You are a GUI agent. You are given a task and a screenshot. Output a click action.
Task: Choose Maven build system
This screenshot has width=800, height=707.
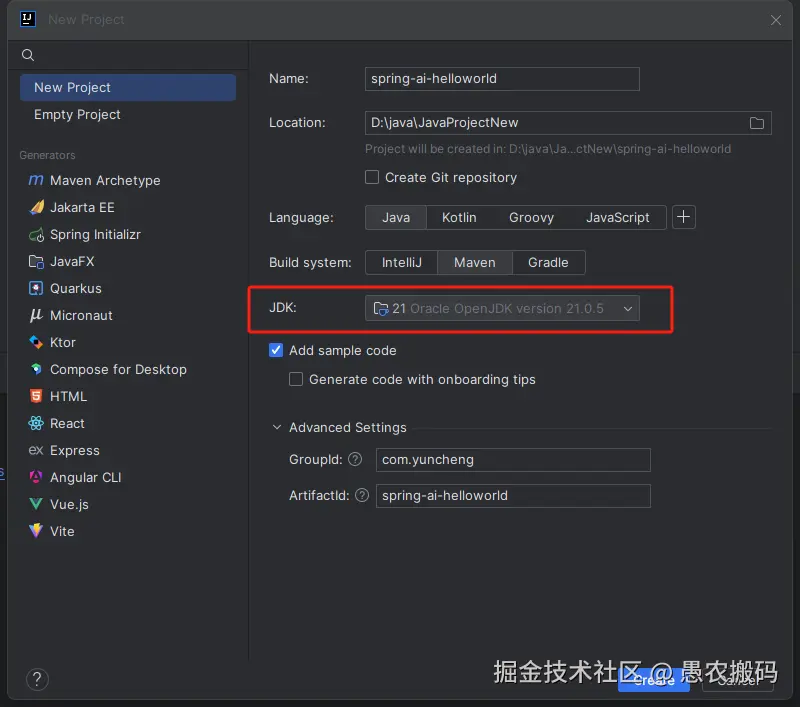click(x=474, y=263)
